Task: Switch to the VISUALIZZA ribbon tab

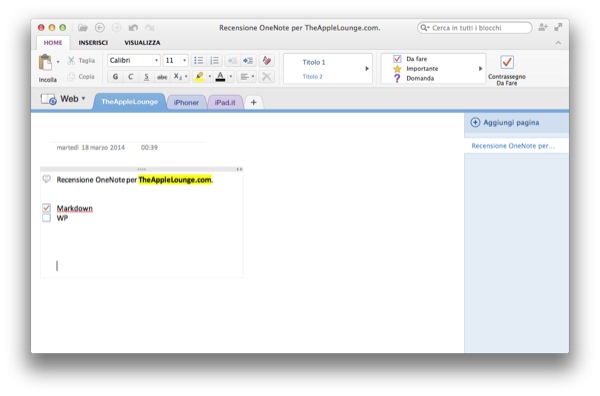Action: 142,42
